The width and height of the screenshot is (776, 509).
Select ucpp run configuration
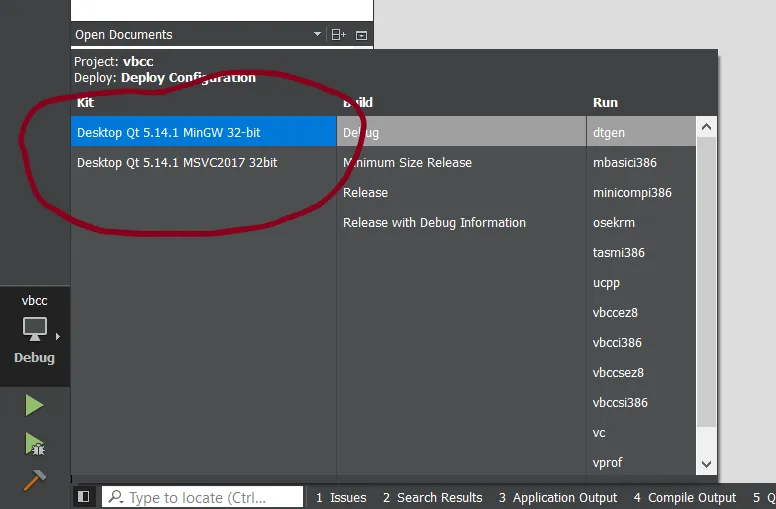[641, 283]
